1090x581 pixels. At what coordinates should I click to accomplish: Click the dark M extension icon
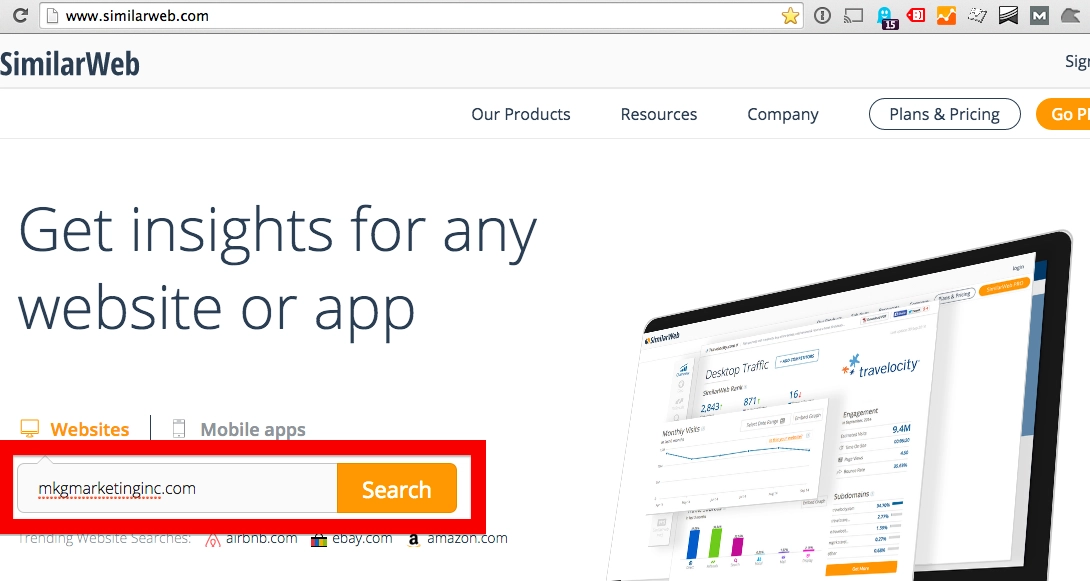[1039, 16]
